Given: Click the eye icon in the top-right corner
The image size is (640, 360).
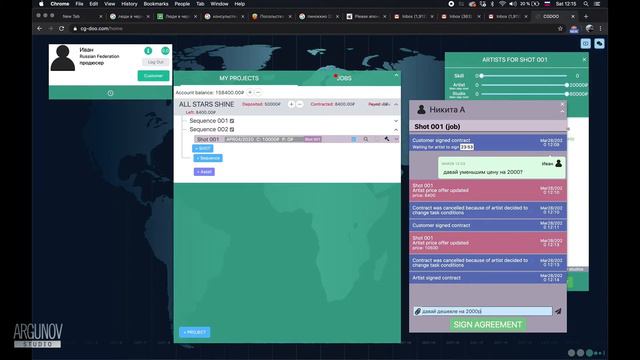Looking at the screenshot, I should (586, 44).
